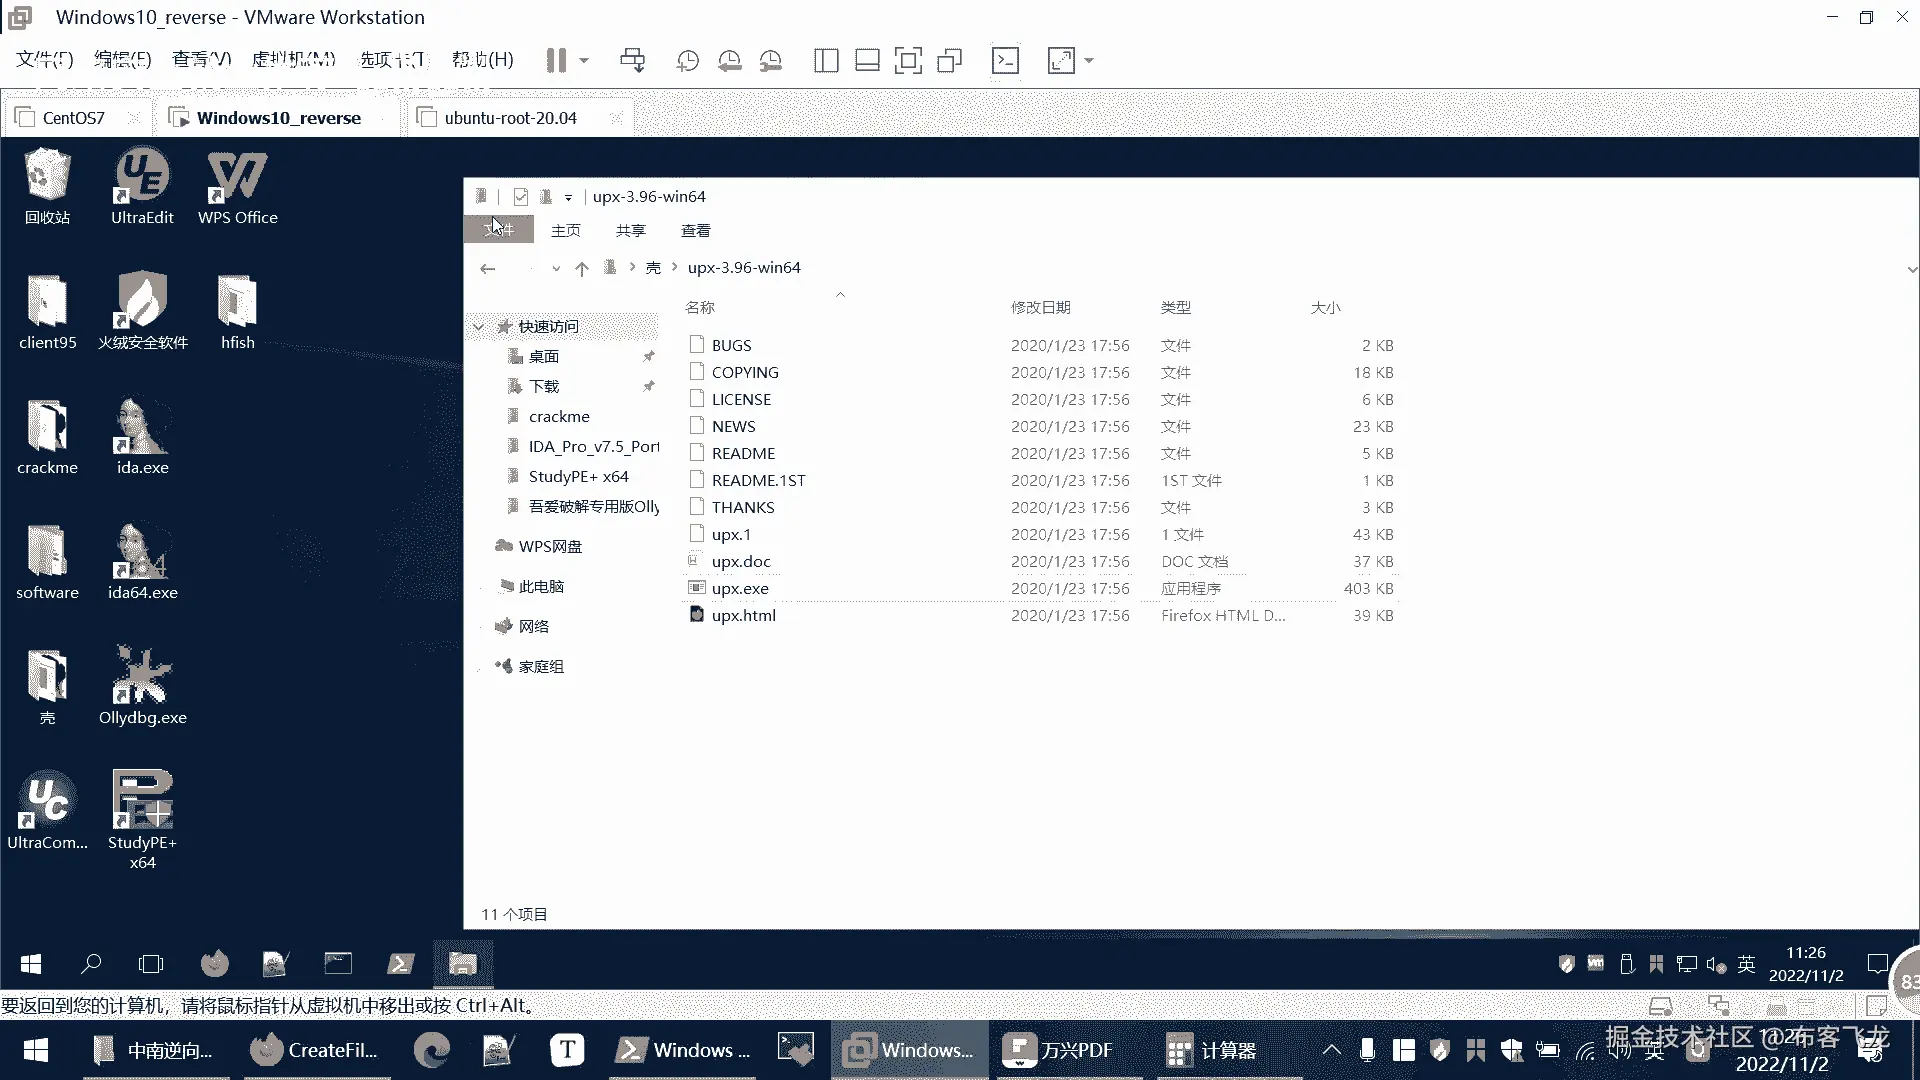Toggle the checkmark quick access toolbar button
The width and height of the screenshot is (1920, 1080).
(x=520, y=197)
